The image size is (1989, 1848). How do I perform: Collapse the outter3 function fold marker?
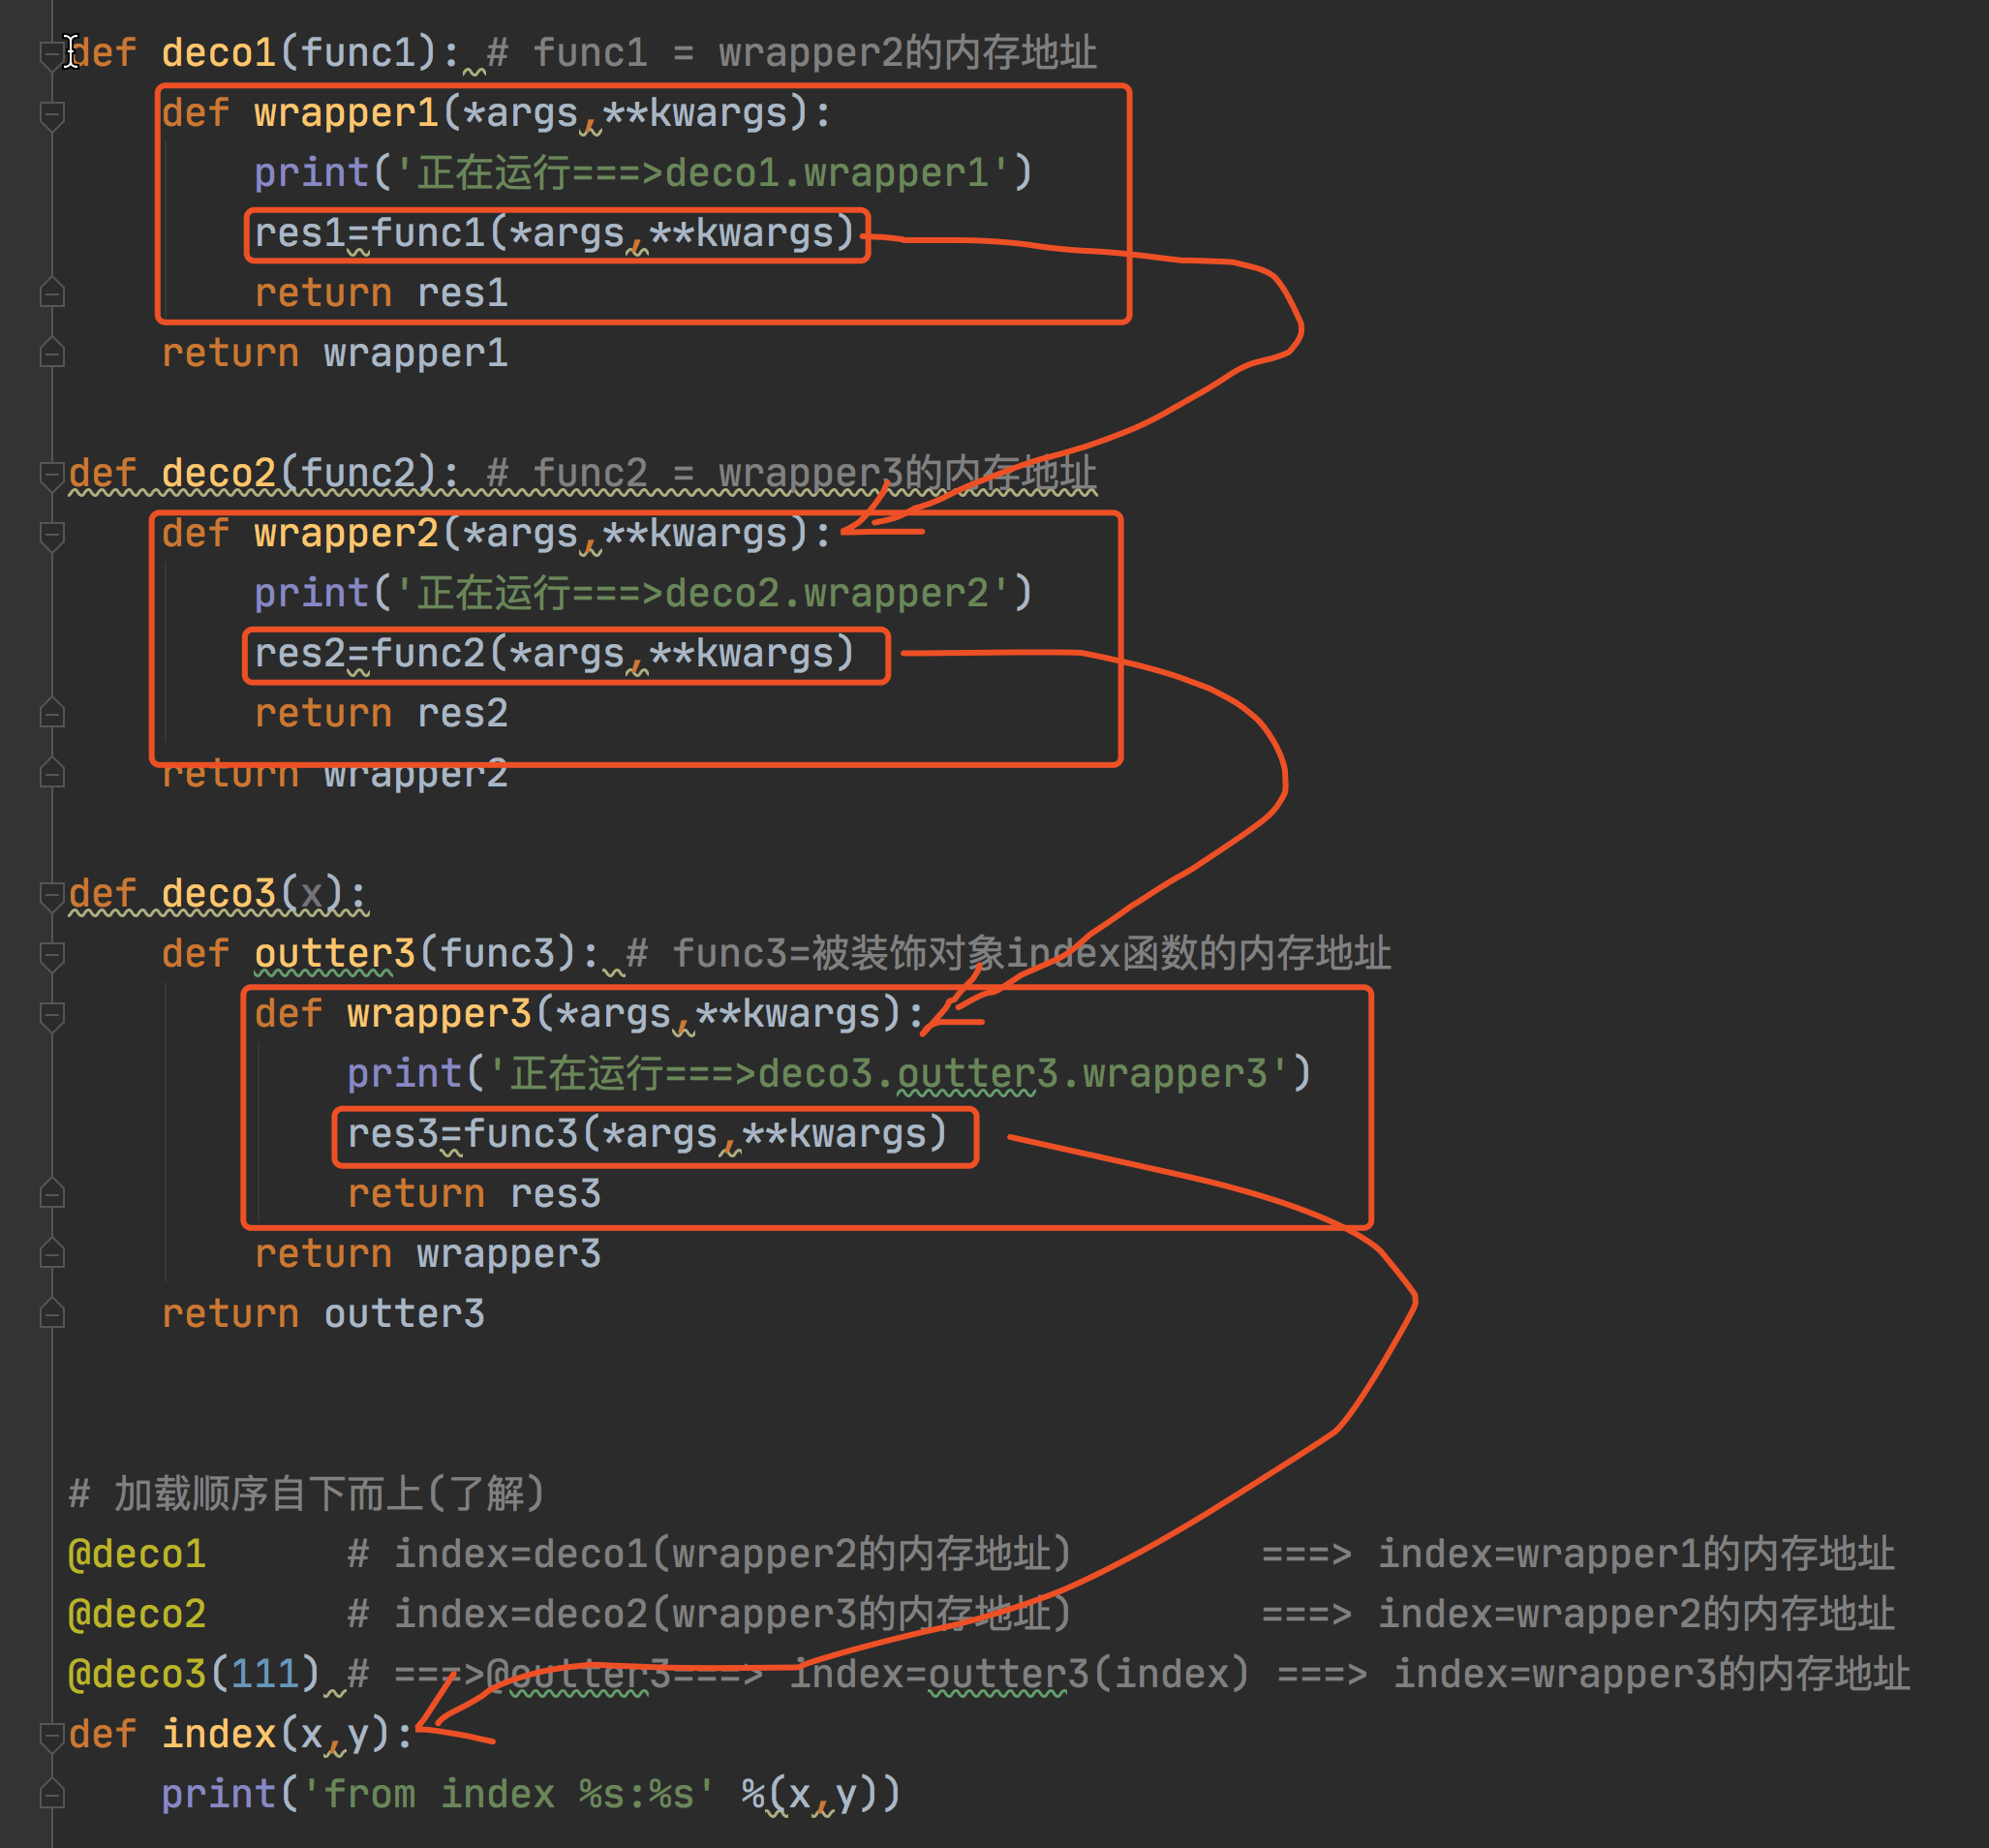pos(52,954)
